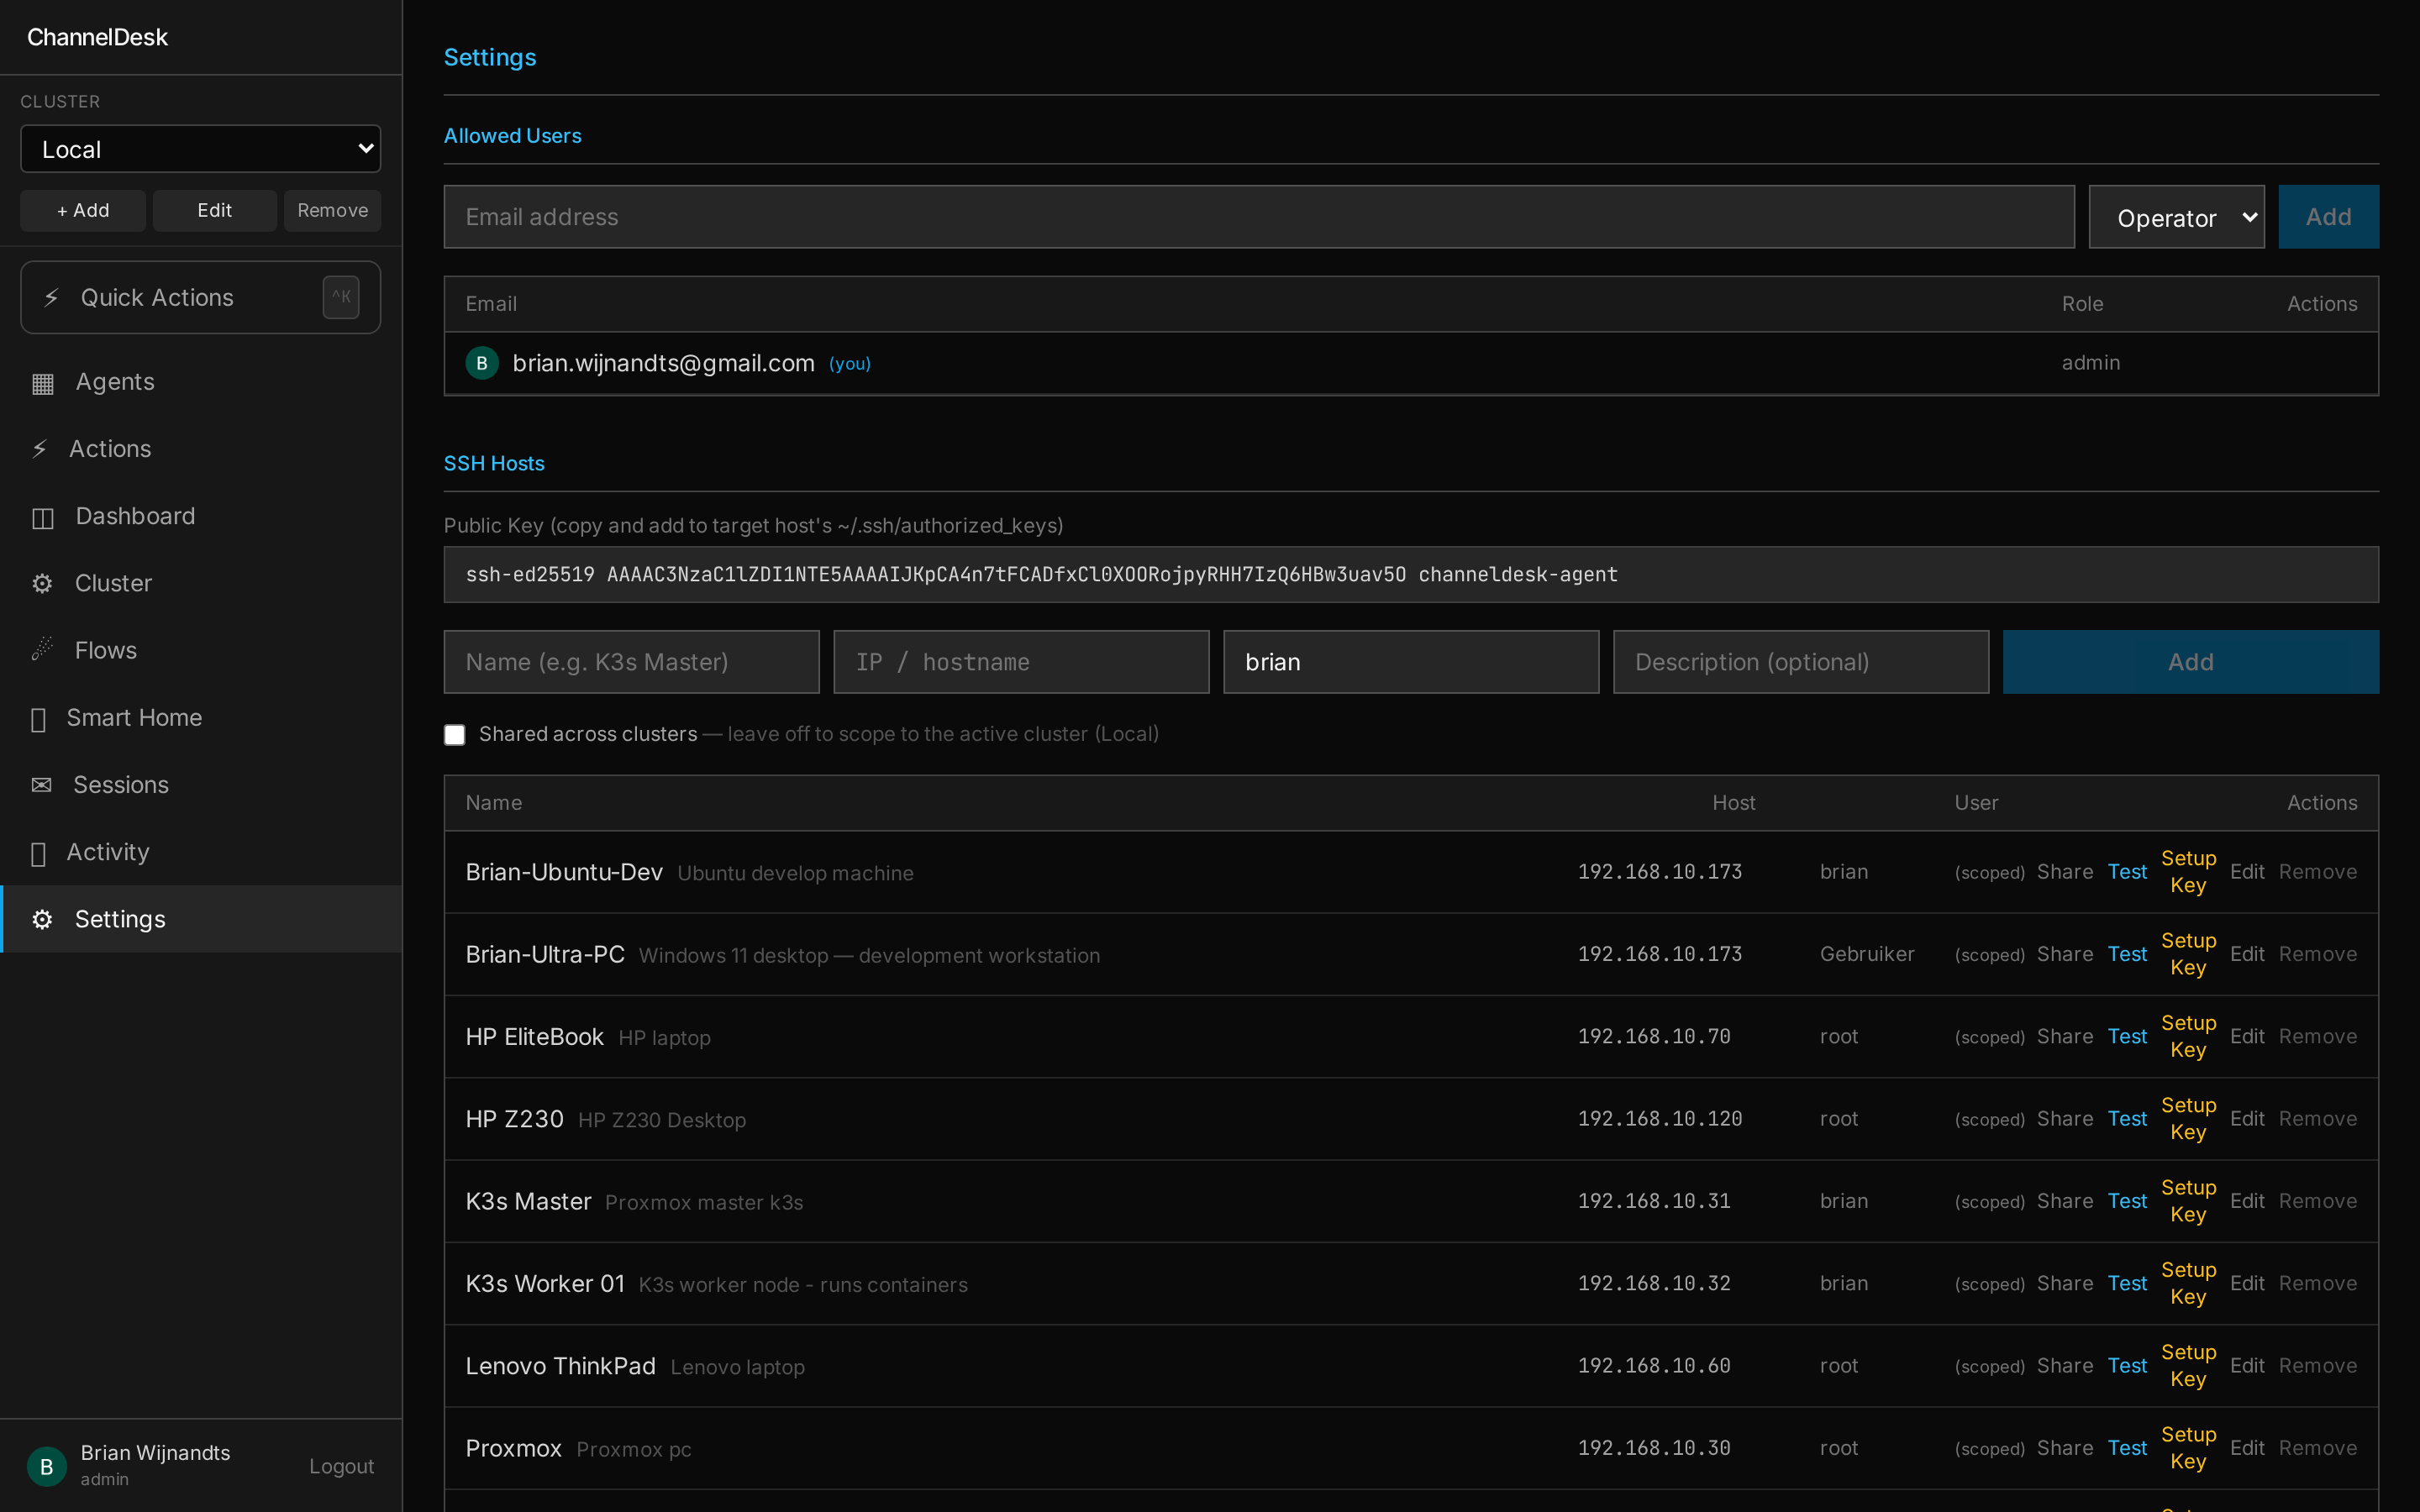Screen dimensions: 2420x1512
Task: Click the Smart Home icon in sidebar
Action: (x=38, y=719)
